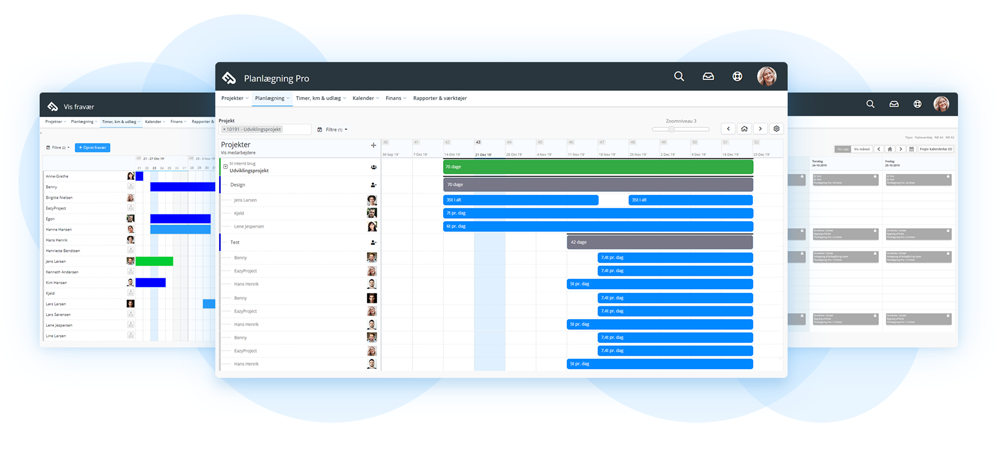Click the team icon on Udviklingsprojekt row
The height and width of the screenshot is (464, 1000).
tap(373, 168)
